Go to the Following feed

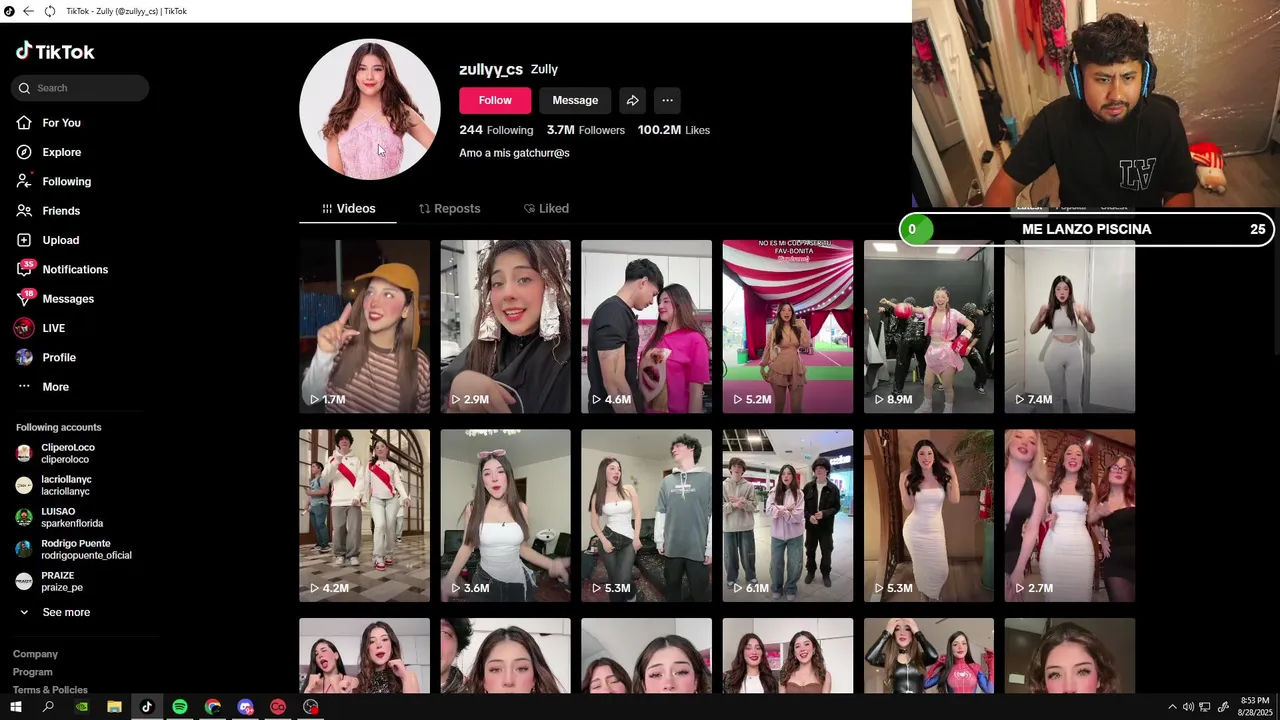coord(53,181)
